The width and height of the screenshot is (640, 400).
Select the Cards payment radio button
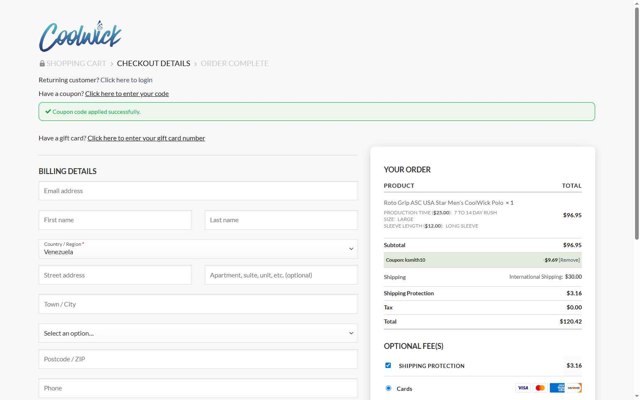click(x=388, y=388)
